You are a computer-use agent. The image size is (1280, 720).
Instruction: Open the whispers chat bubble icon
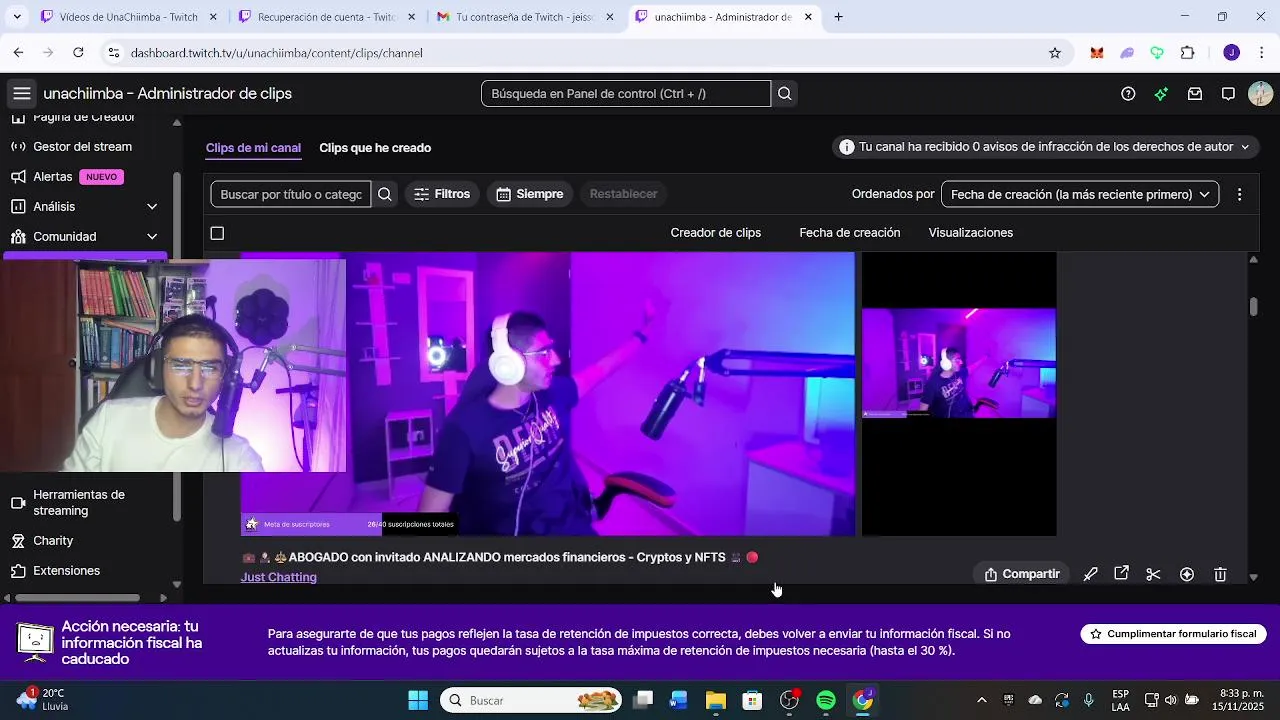coord(1228,94)
